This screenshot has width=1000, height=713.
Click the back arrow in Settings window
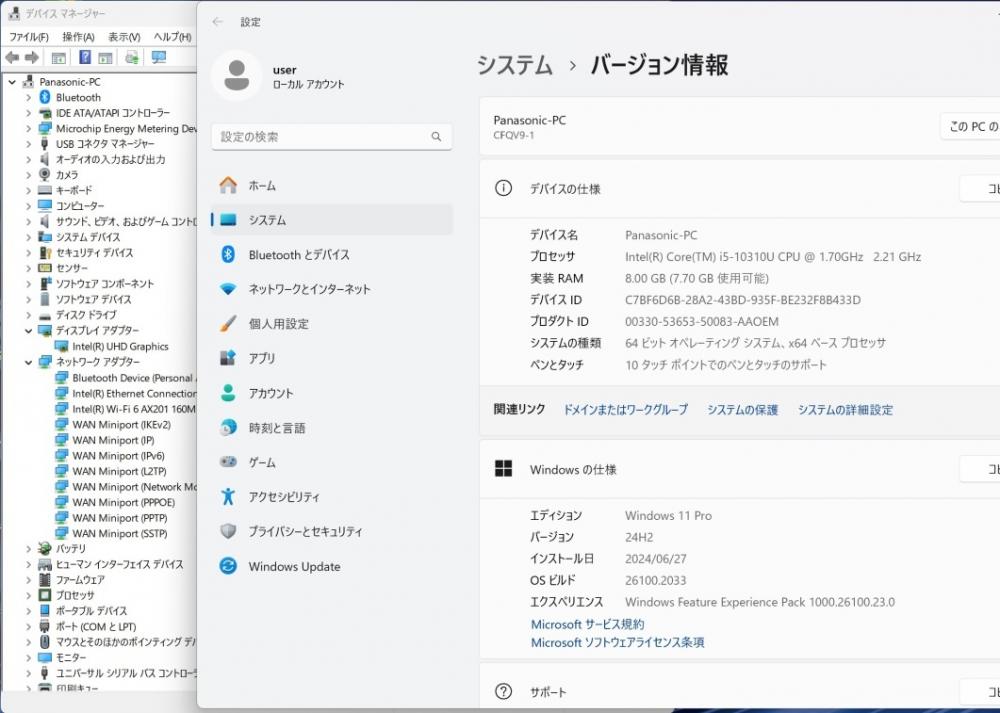tap(218, 22)
